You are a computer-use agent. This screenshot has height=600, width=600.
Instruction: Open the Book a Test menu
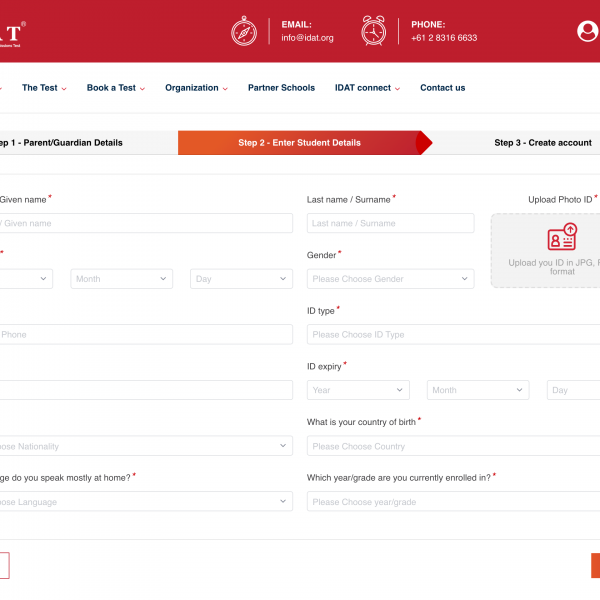pos(115,88)
